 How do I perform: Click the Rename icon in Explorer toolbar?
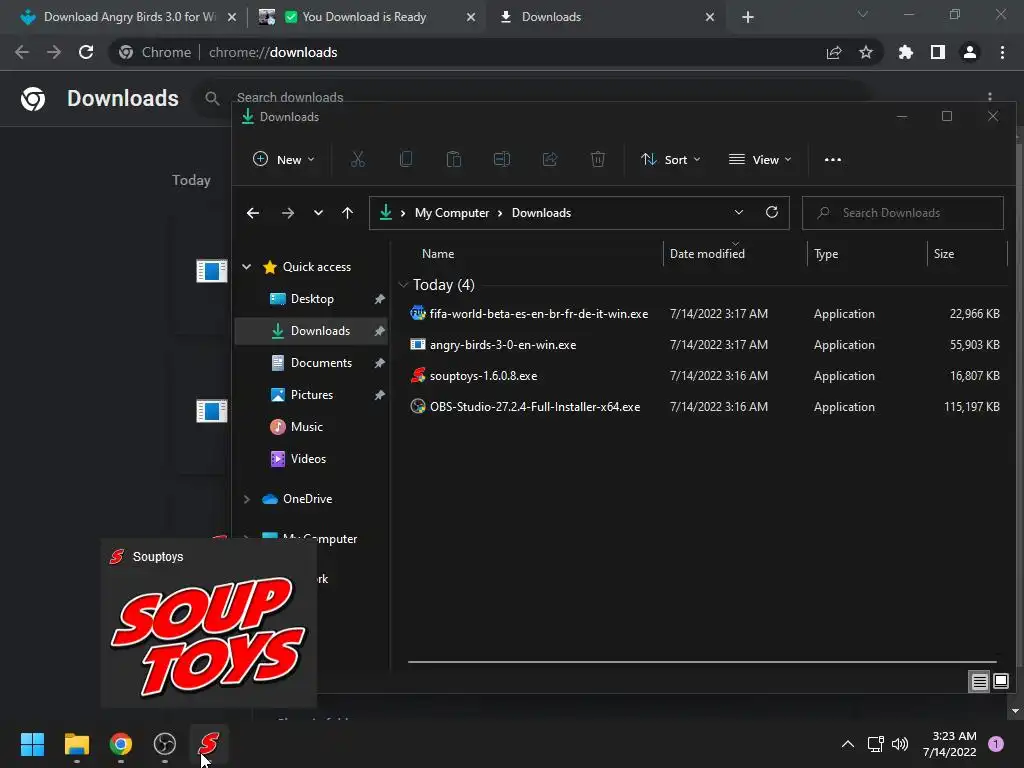coord(502,159)
